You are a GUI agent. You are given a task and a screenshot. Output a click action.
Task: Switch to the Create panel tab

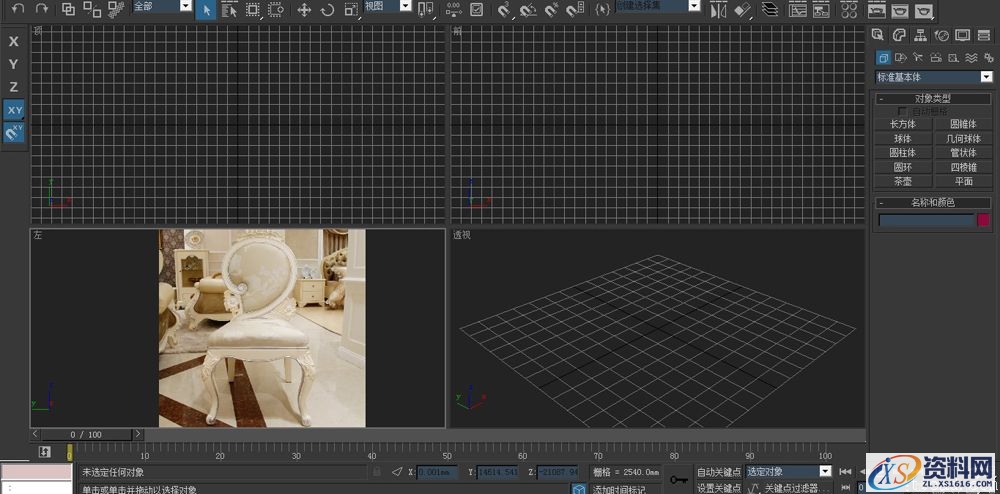(879, 35)
